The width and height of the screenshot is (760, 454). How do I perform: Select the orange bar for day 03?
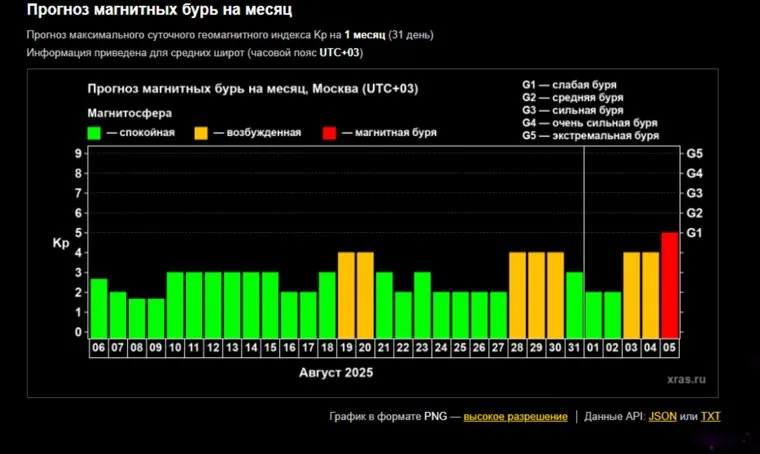[x=631, y=295]
